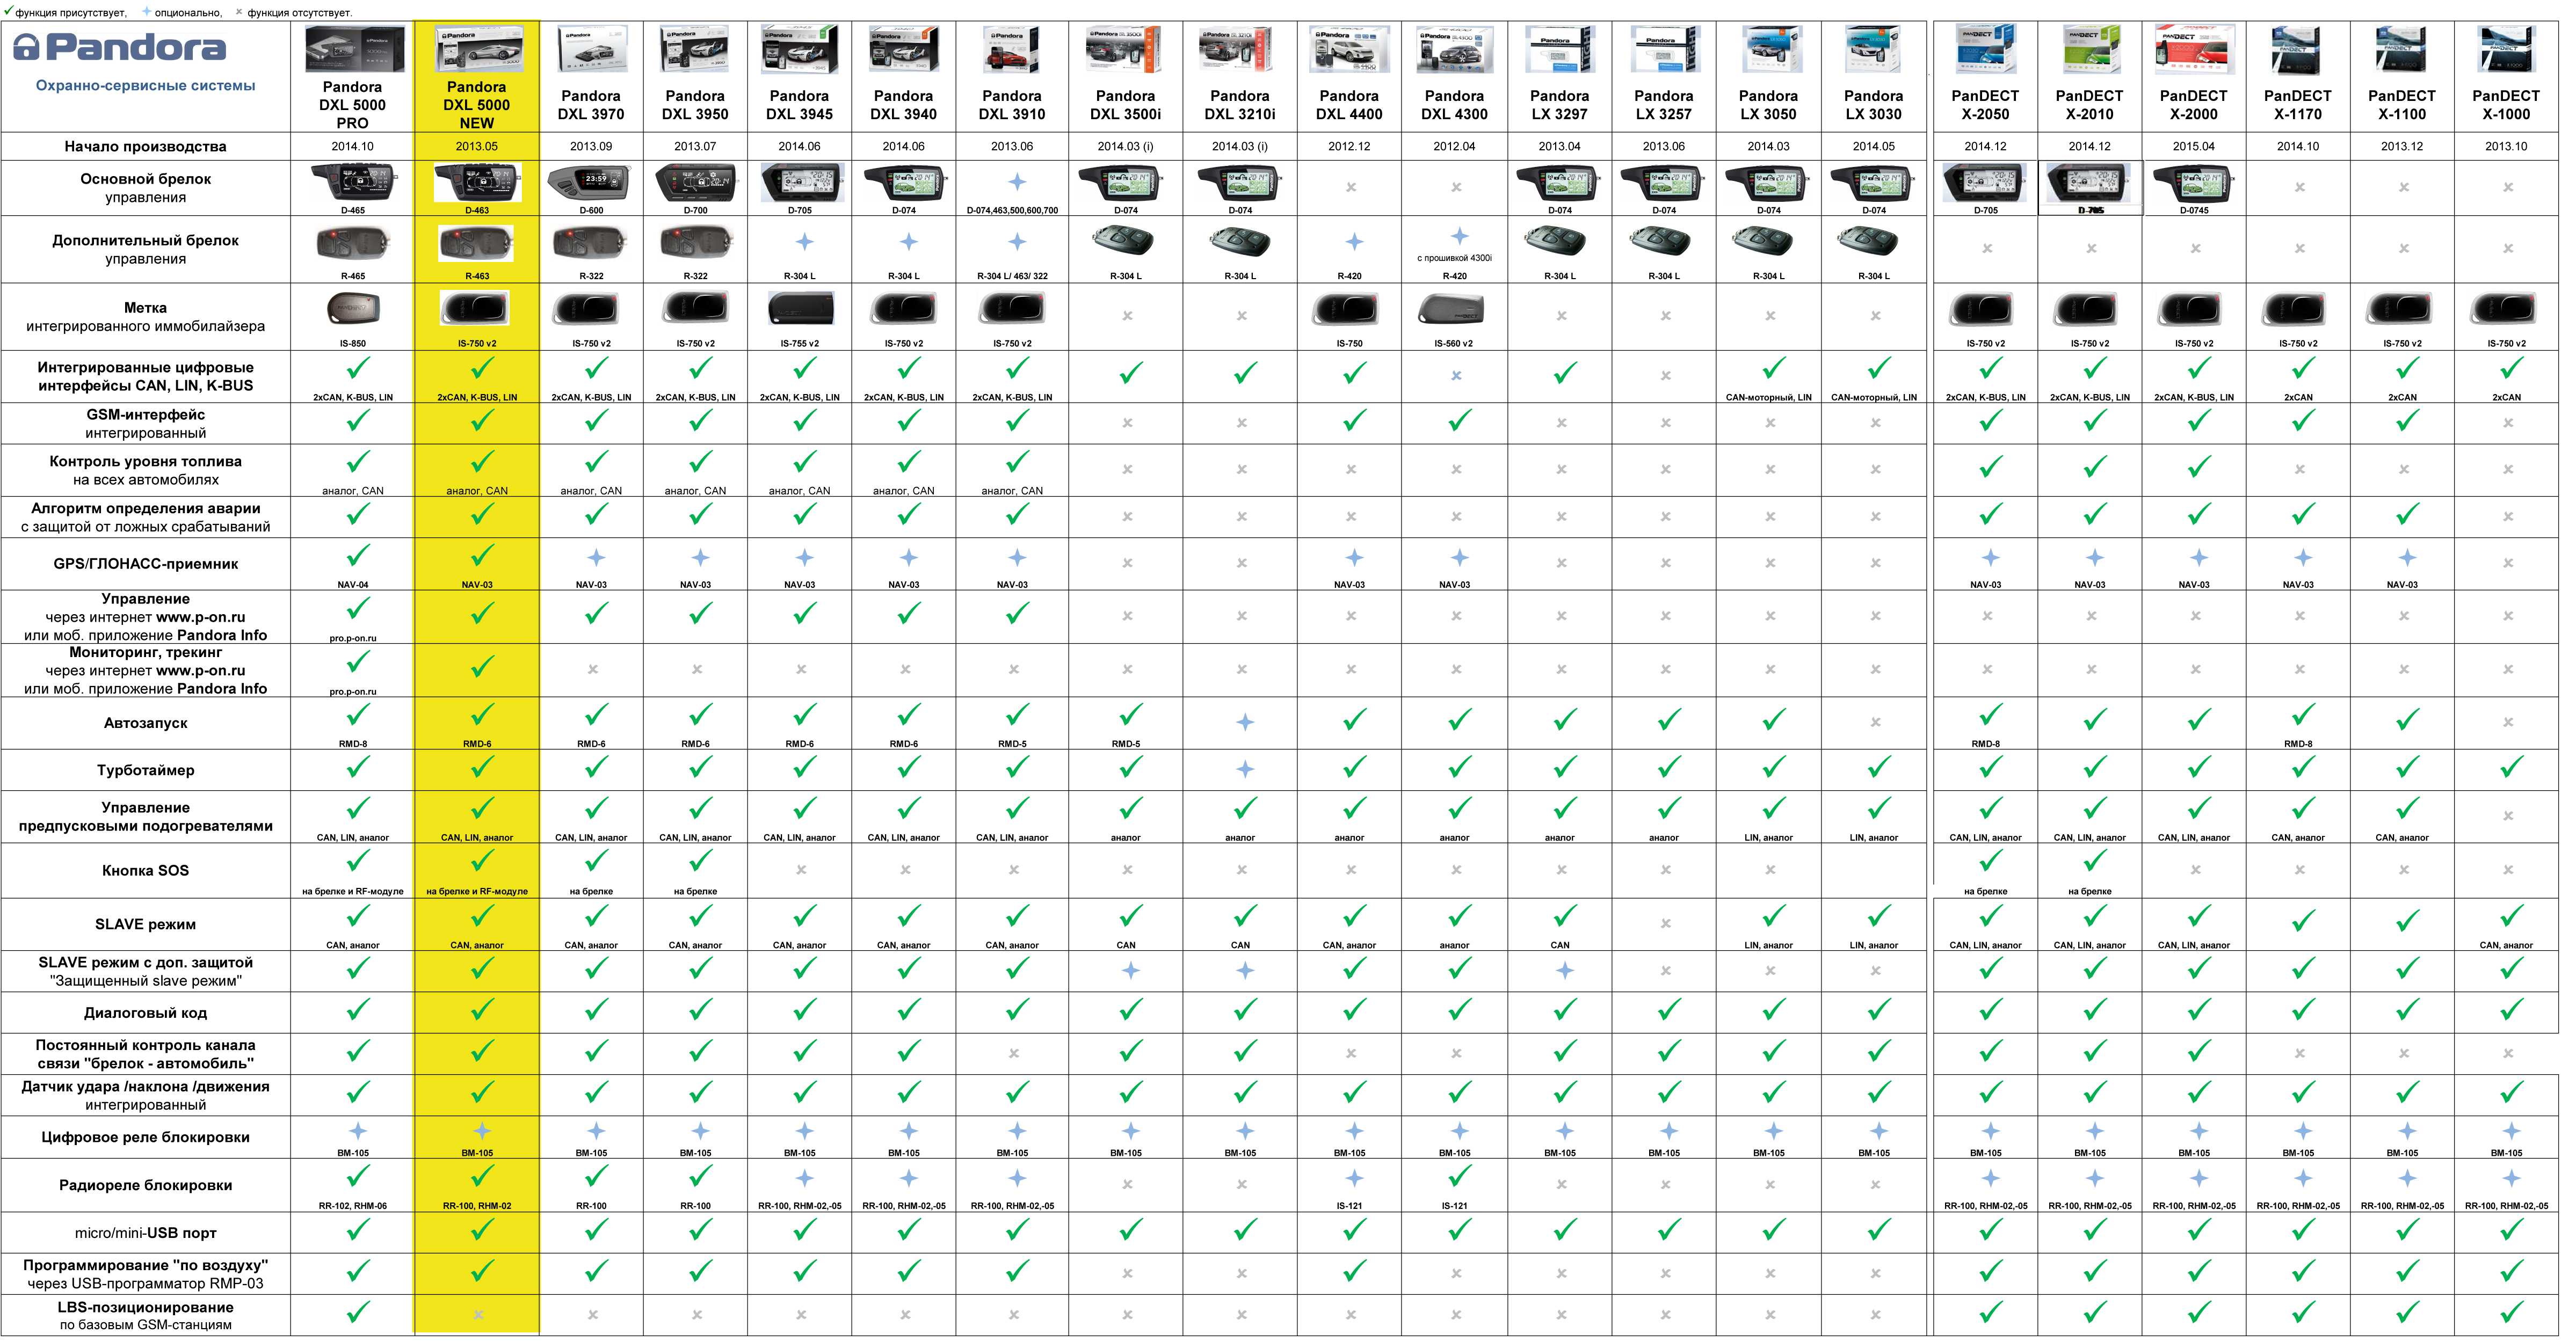Click the 'функция присутствует' legend text
The height and width of the screenshot is (1341, 2576).
click(x=71, y=12)
